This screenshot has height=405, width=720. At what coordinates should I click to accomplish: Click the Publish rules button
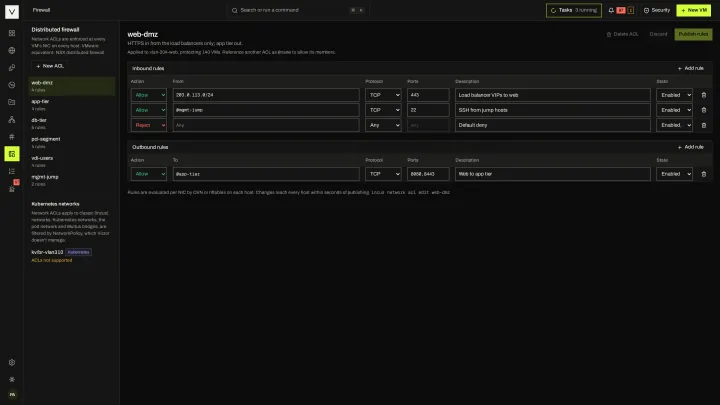[693, 34]
